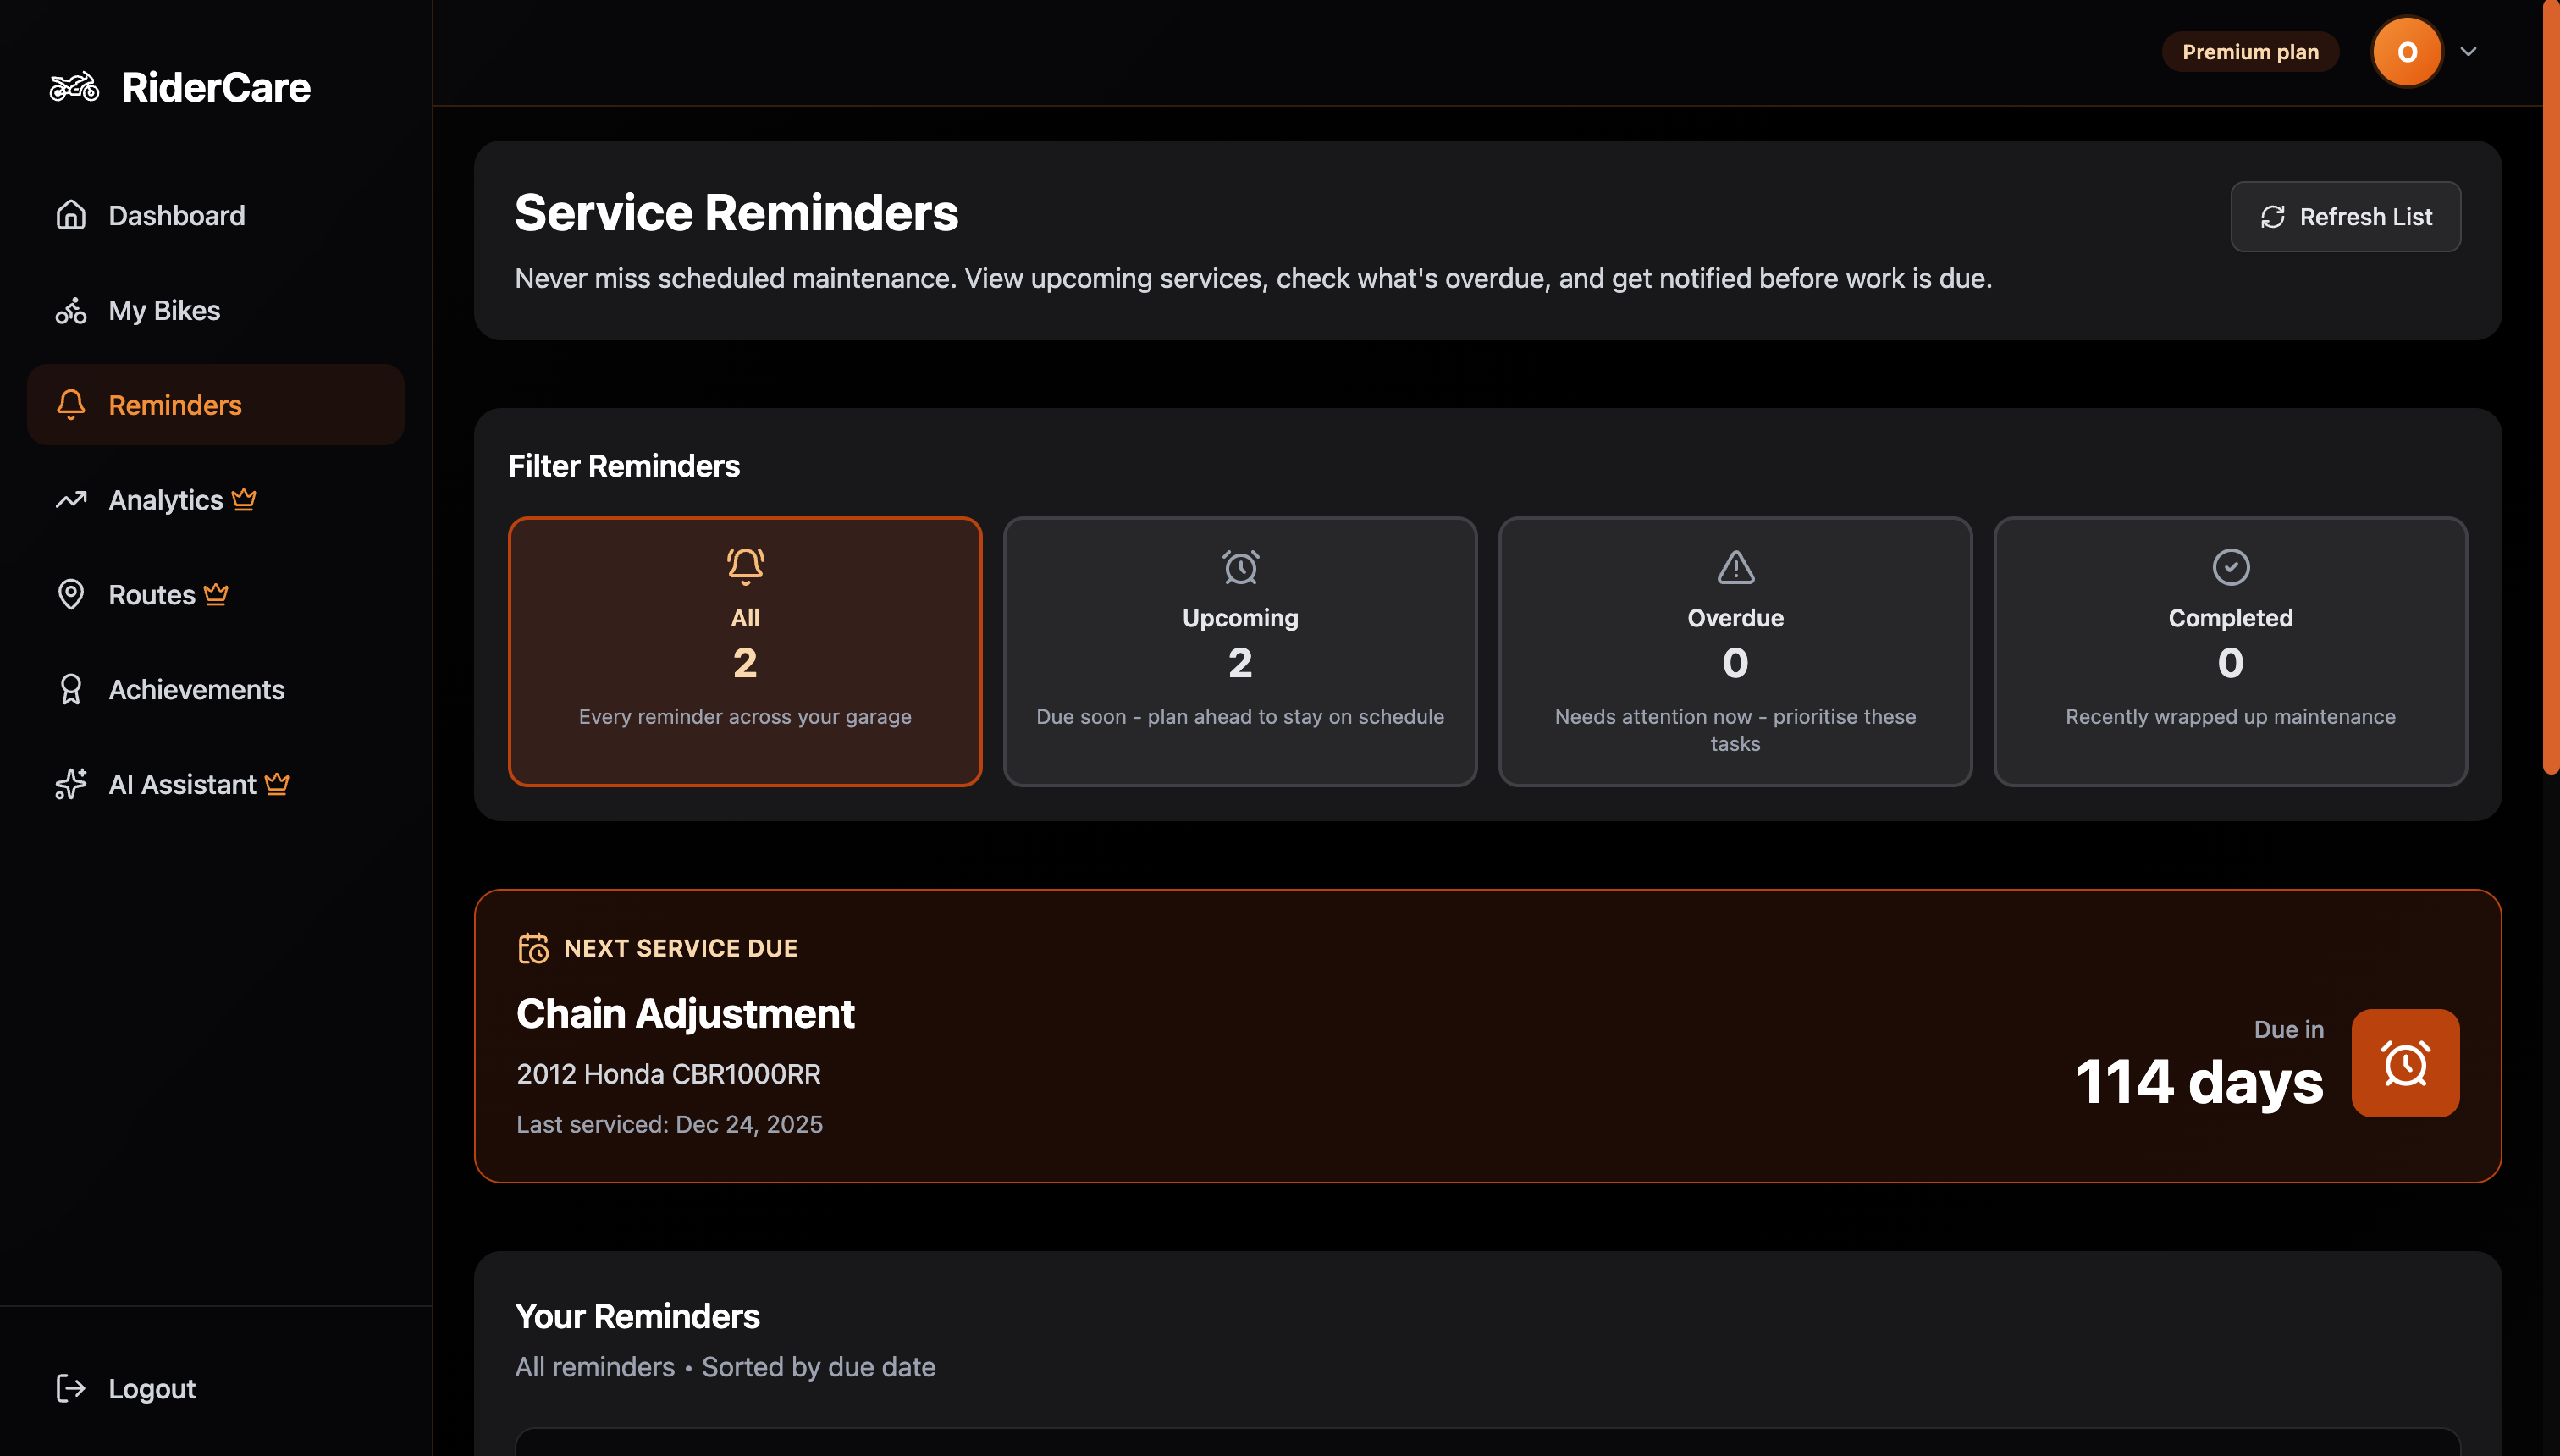Select the Routes map pin icon

tap(71, 594)
